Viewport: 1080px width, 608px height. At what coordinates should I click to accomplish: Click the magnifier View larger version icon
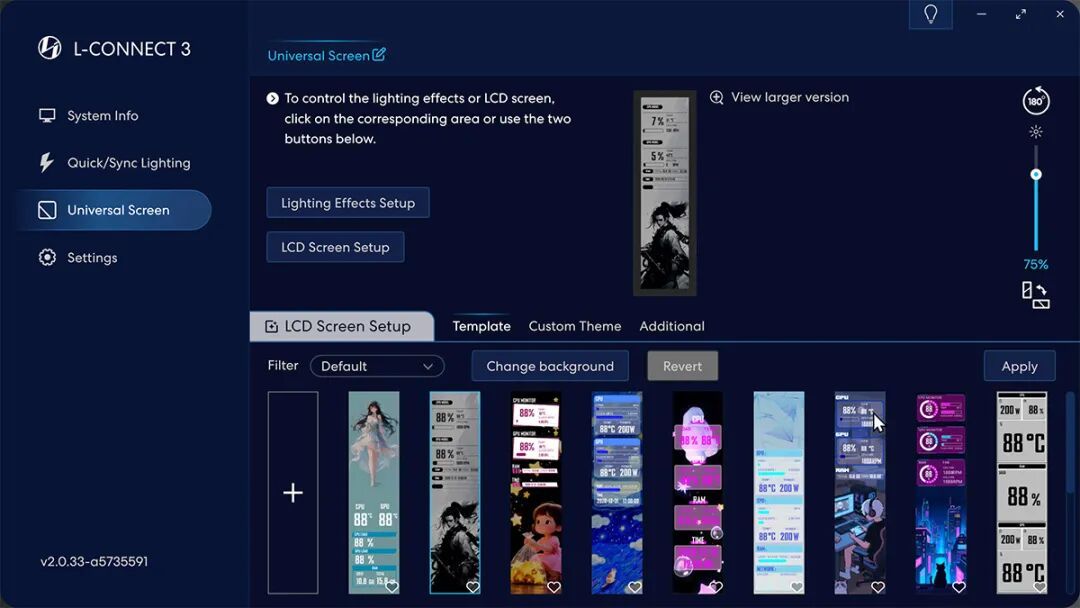716,97
